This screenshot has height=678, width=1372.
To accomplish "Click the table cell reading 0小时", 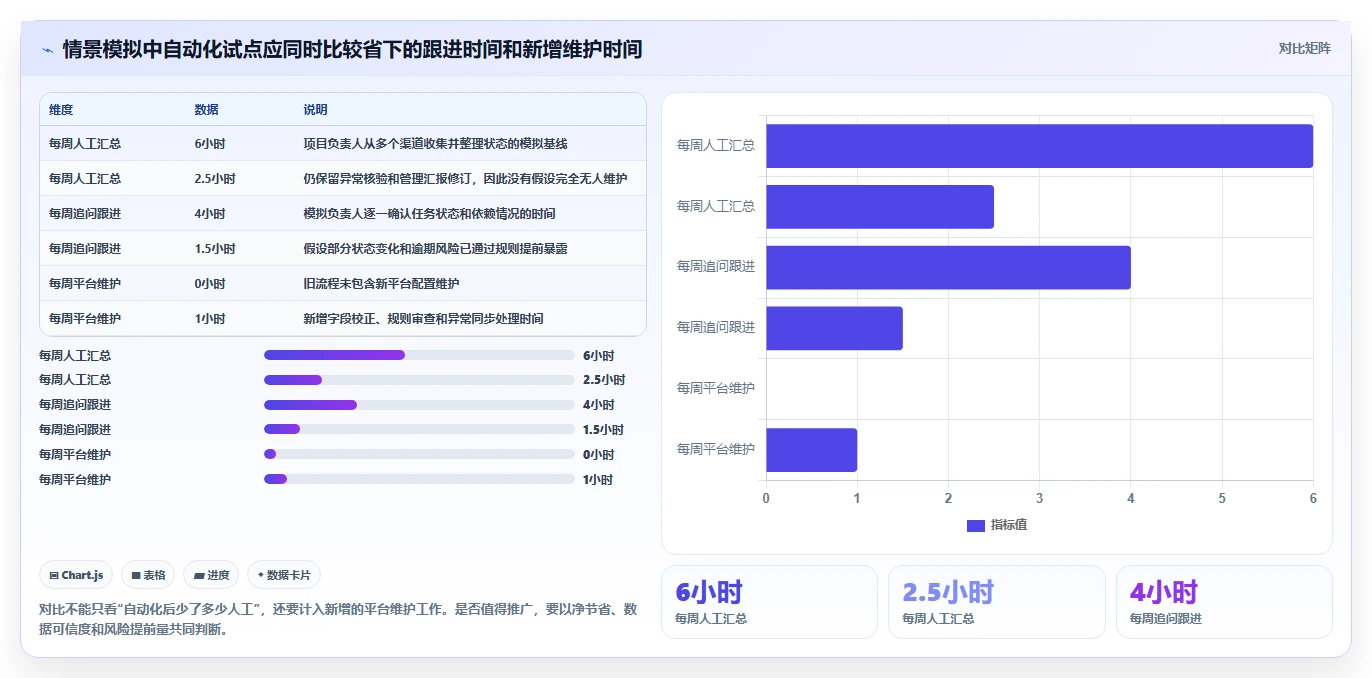I will click(x=210, y=284).
